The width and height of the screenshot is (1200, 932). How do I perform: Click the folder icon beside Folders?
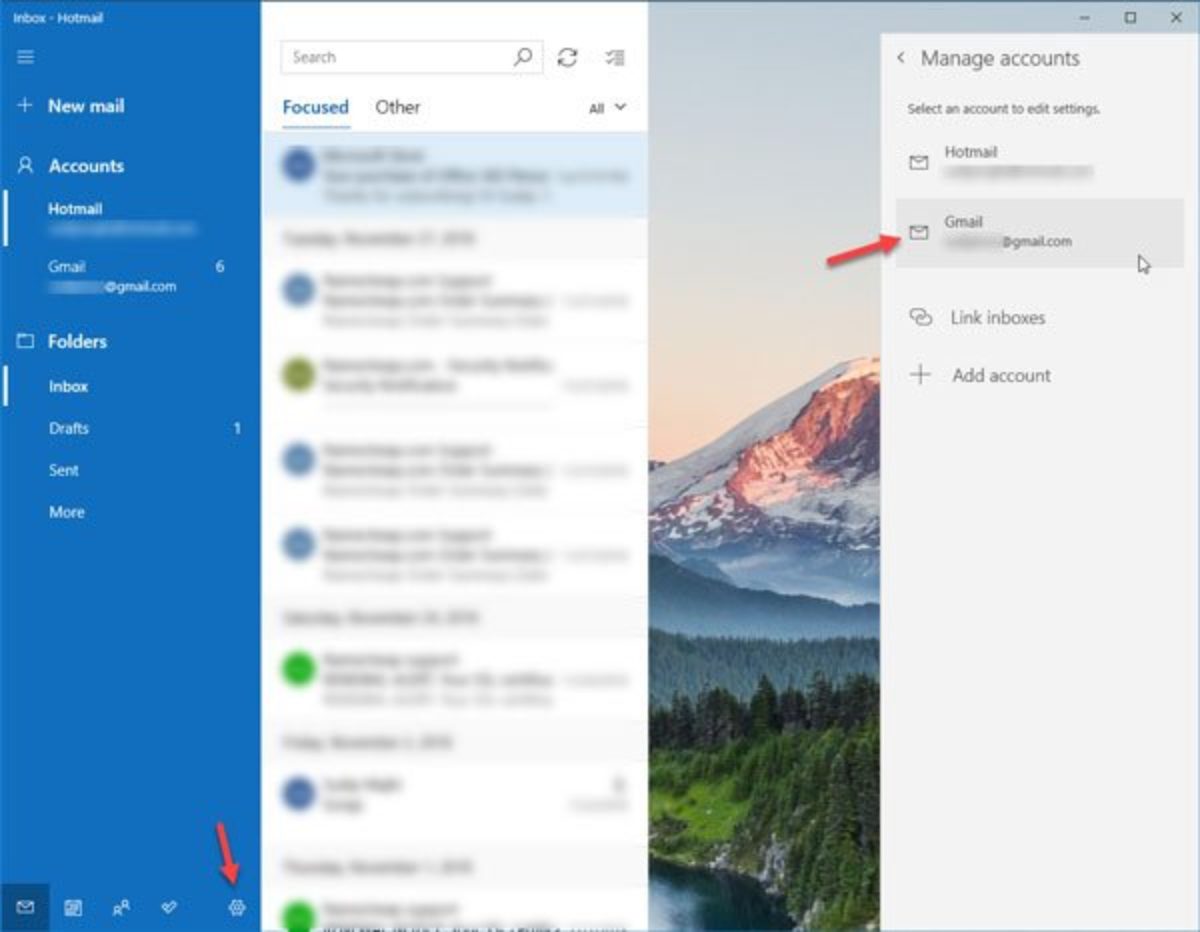click(x=26, y=341)
